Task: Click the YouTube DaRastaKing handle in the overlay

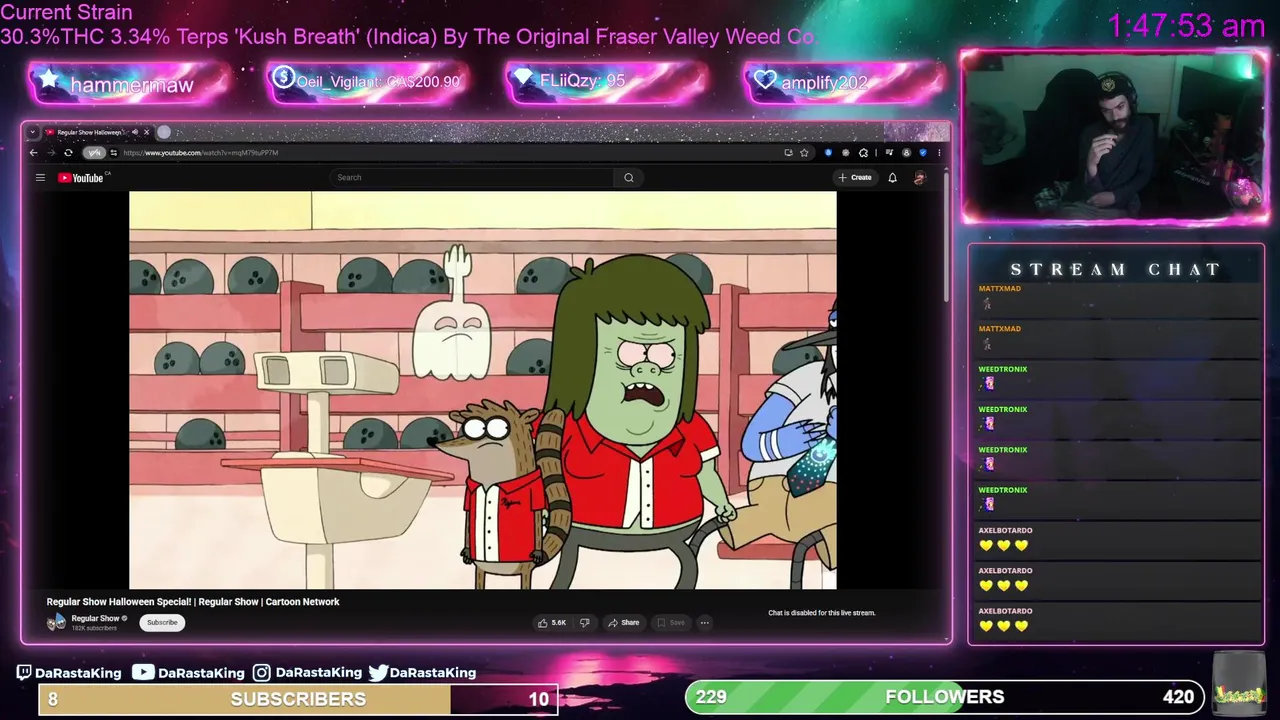Action: 188,673
